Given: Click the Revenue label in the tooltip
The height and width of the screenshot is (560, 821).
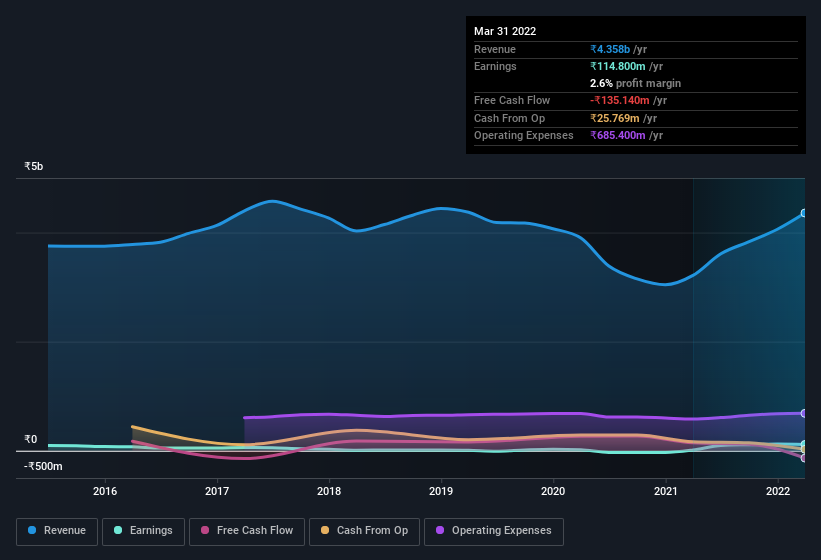Looking at the screenshot, I should [x=495, y=49].
